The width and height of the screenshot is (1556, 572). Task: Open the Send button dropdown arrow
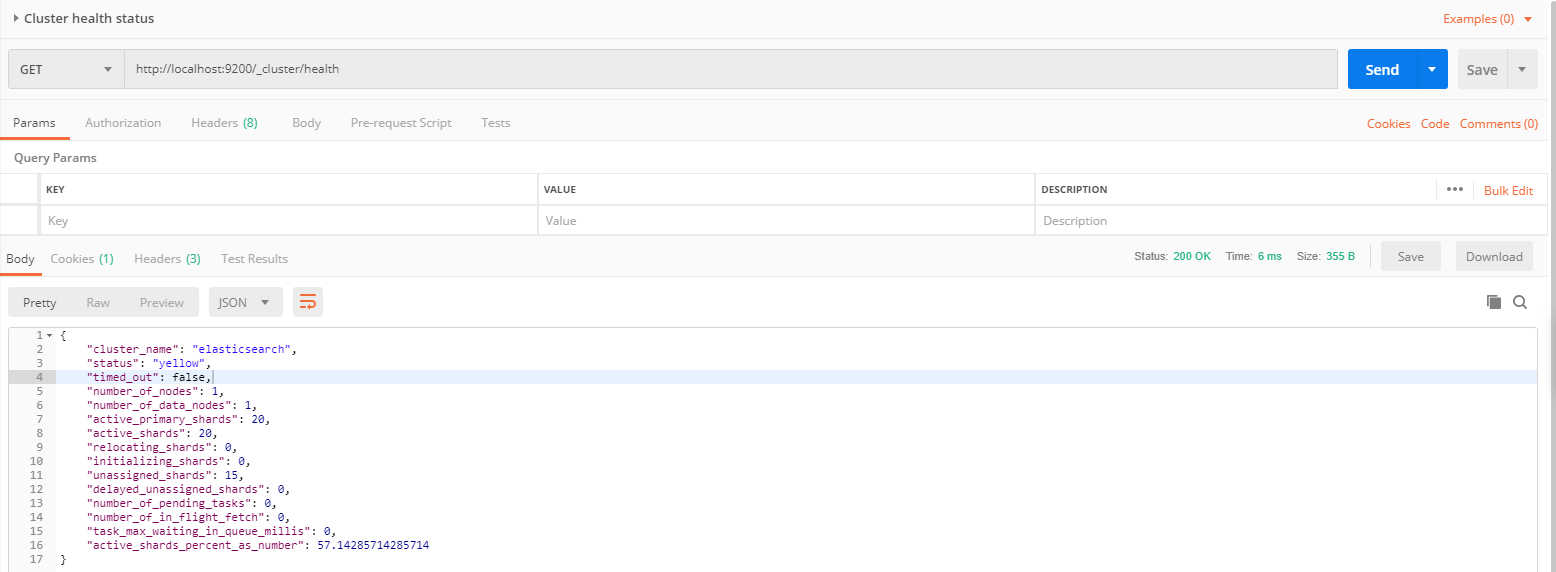1432,69
